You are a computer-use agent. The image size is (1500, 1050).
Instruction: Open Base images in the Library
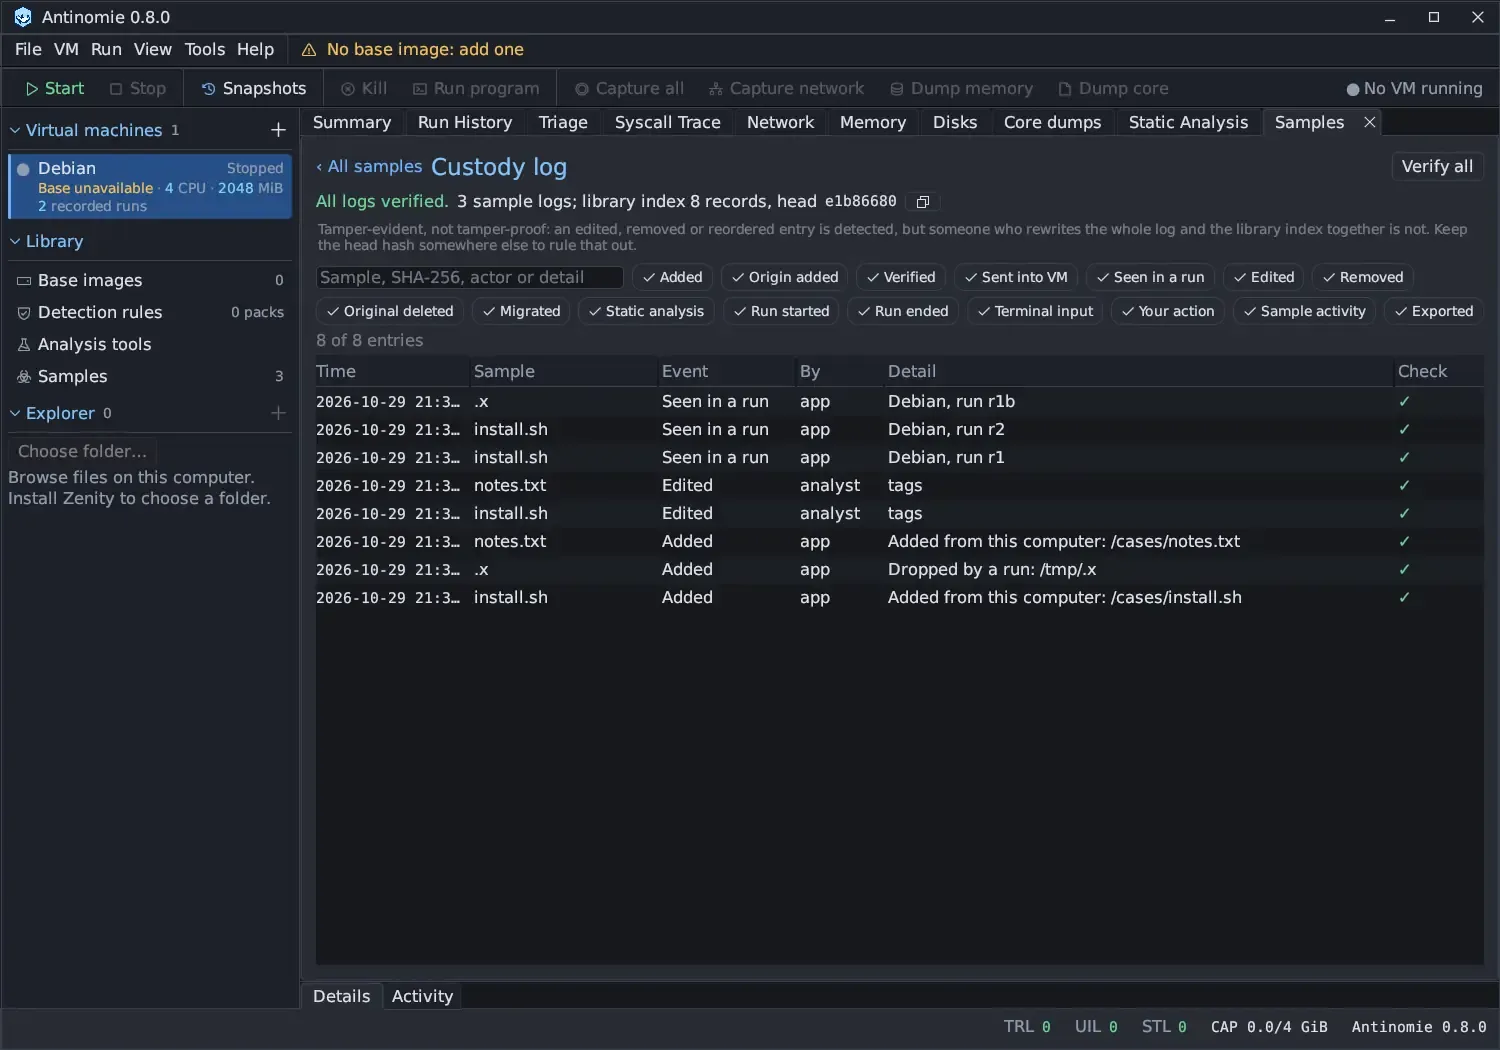click(150, 280)
